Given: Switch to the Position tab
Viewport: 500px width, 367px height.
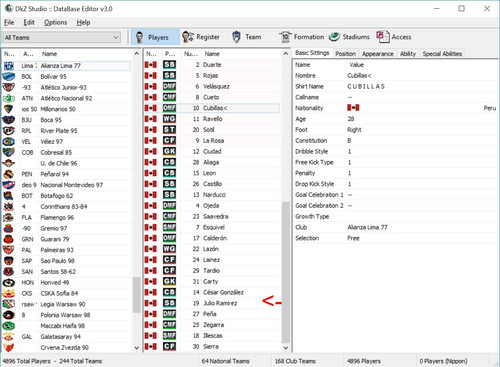Looking at the screenshot, I should pos(345,54).
